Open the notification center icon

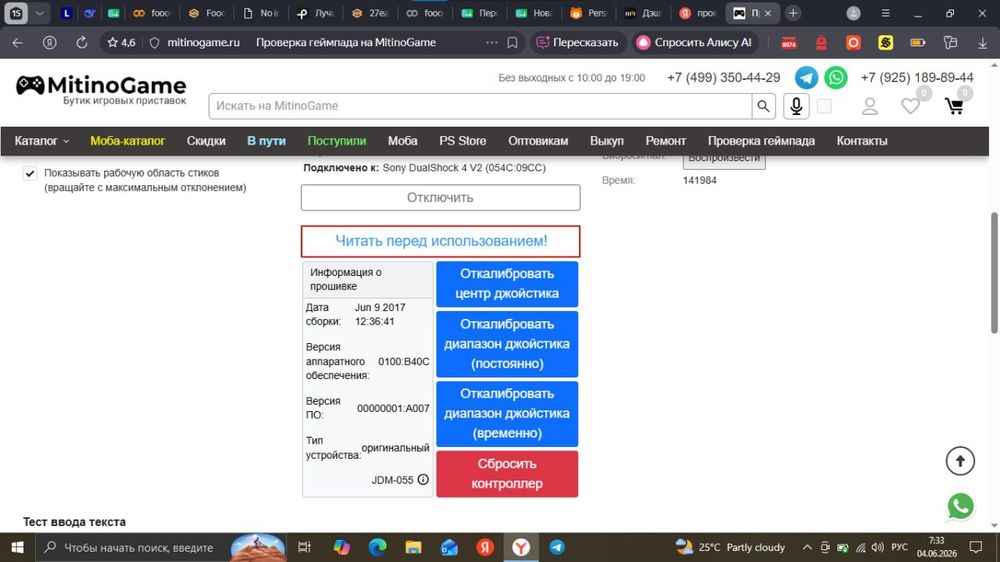tap(976, 547)
